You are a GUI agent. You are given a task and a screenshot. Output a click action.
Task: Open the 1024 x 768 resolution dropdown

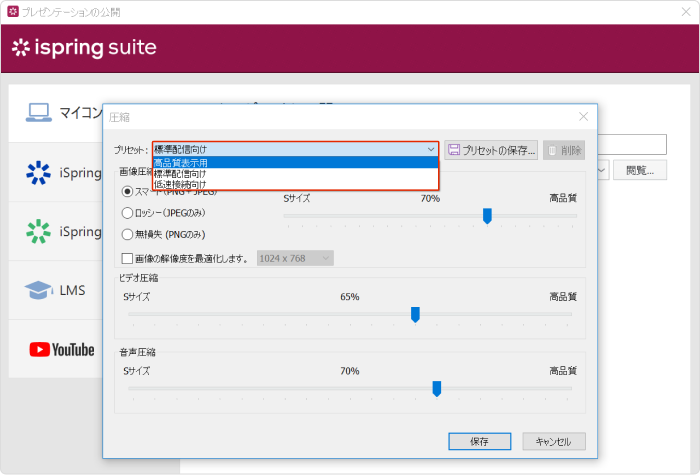tap(295, 258)
